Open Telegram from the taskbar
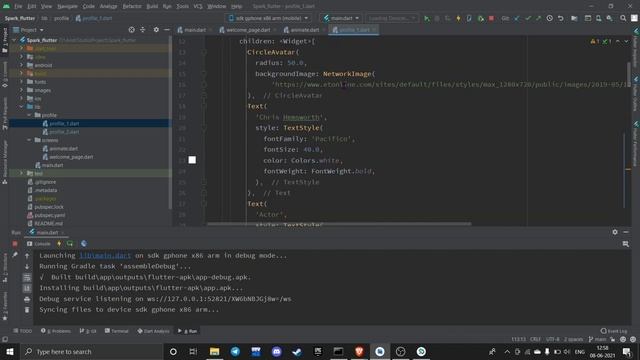Viewport: 640px width, 360px height. point(235,351)
